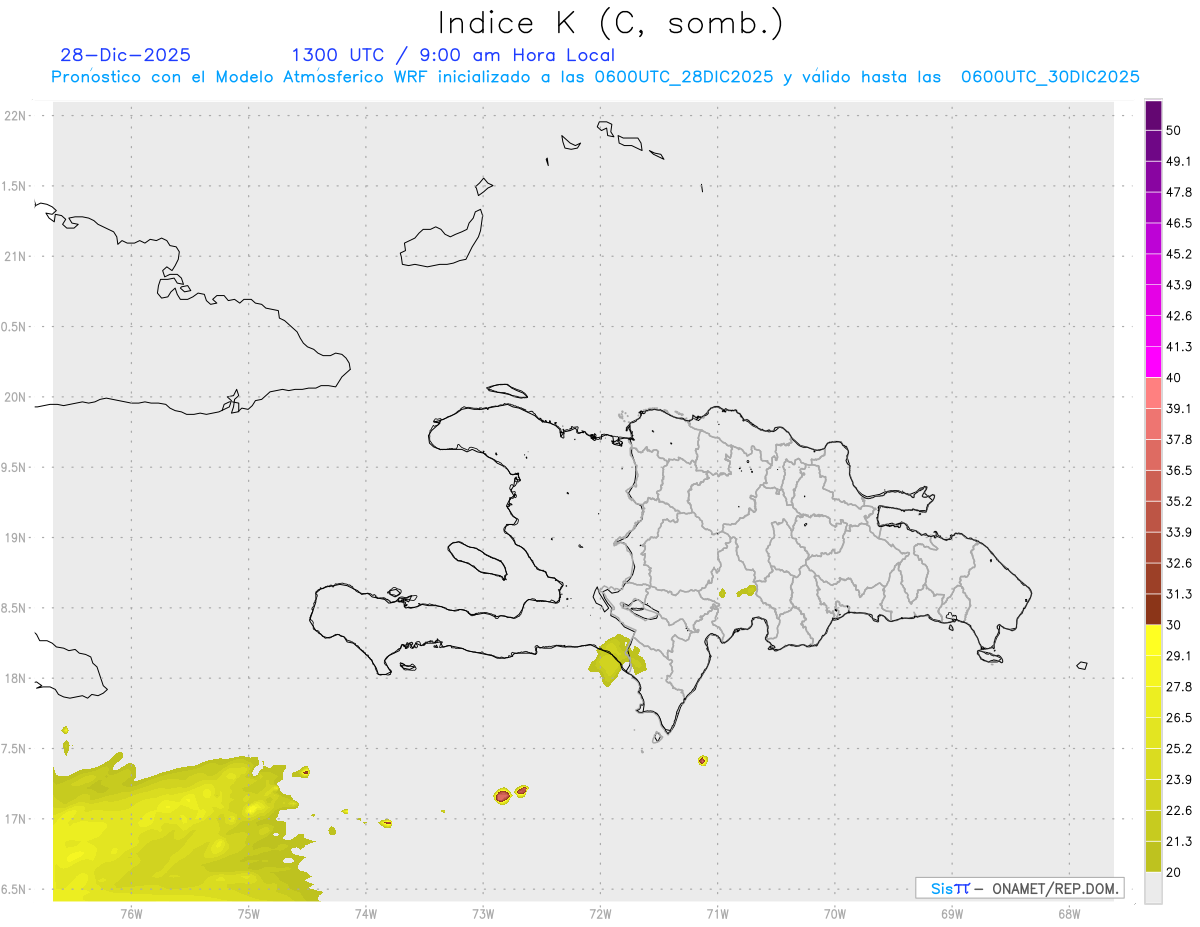The image size is (1200, 927).
Task: Click the '22N' latitude label
Action: 16,116
